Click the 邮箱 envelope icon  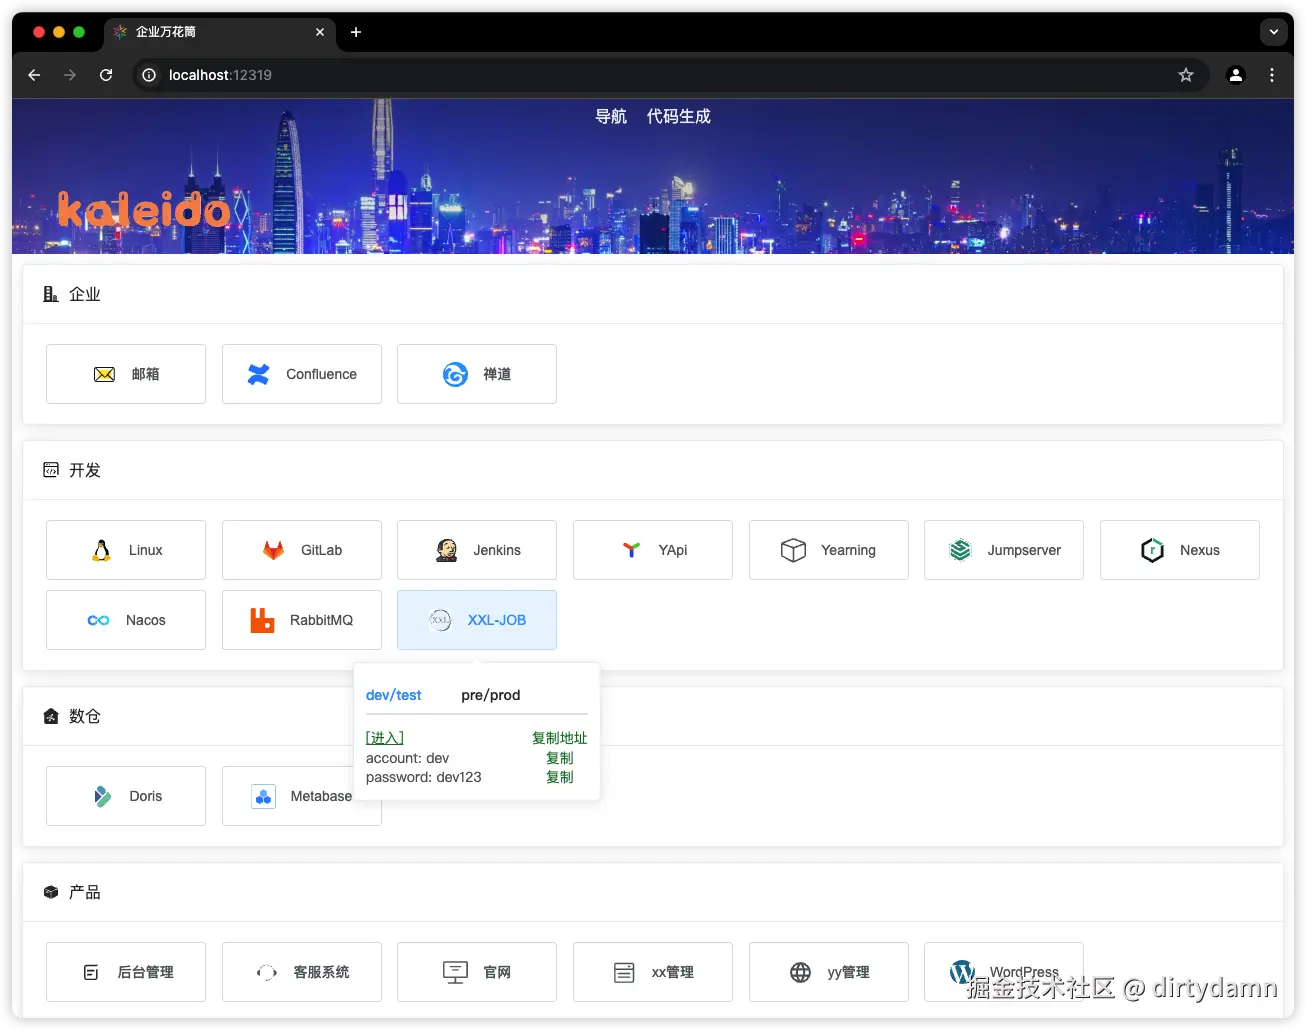pyautogui.click(x=104, y=374)
